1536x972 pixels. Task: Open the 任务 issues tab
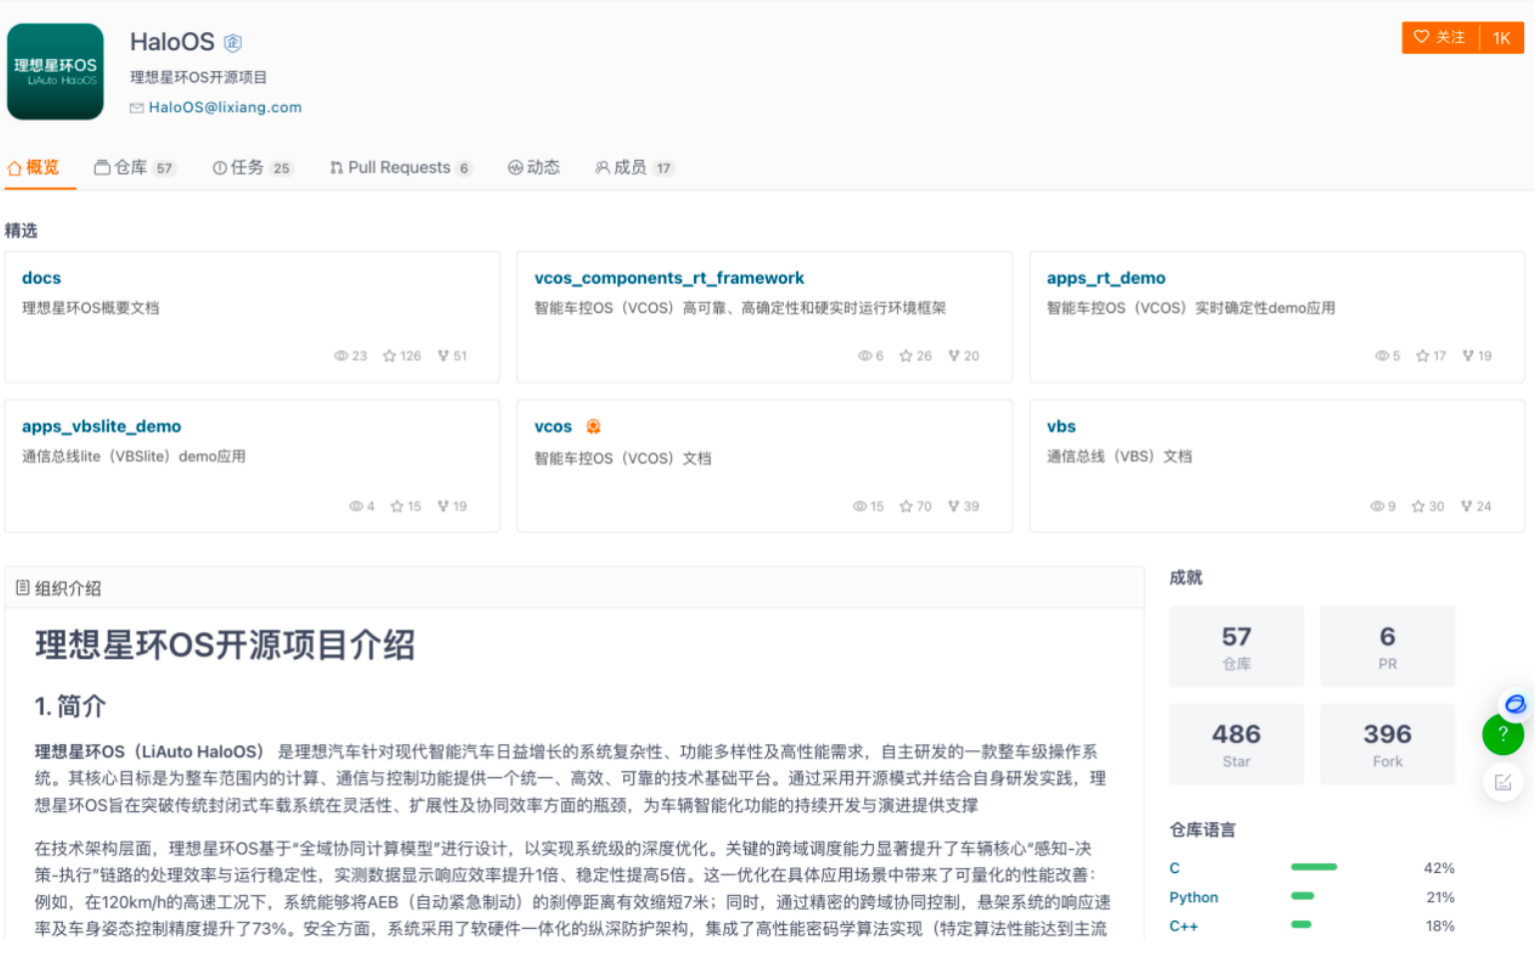coord(252,167)
